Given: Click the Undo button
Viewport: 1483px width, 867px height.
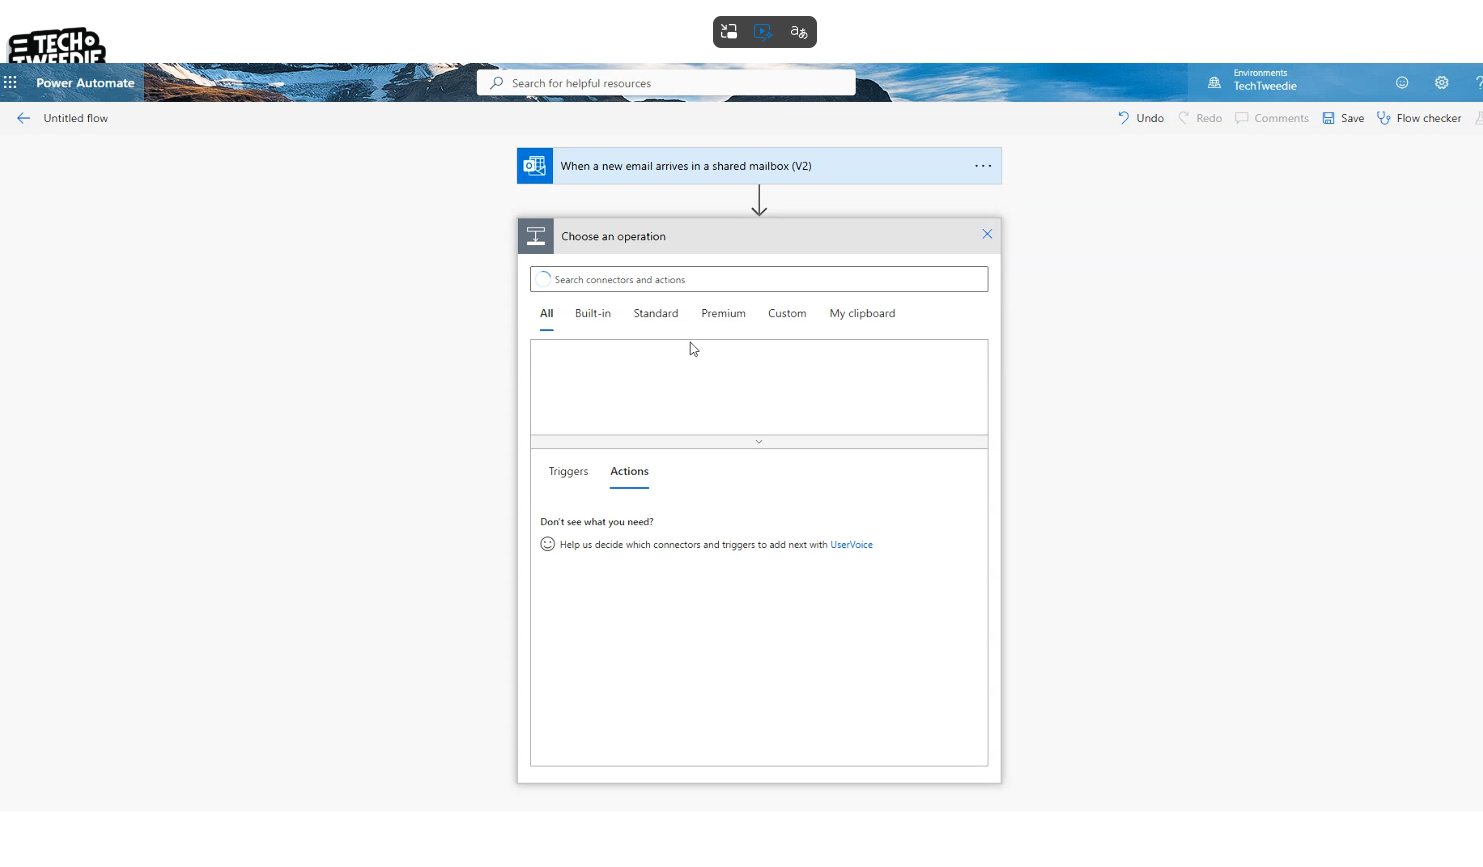Looking at the screenshot, I should pos(1141,118).
